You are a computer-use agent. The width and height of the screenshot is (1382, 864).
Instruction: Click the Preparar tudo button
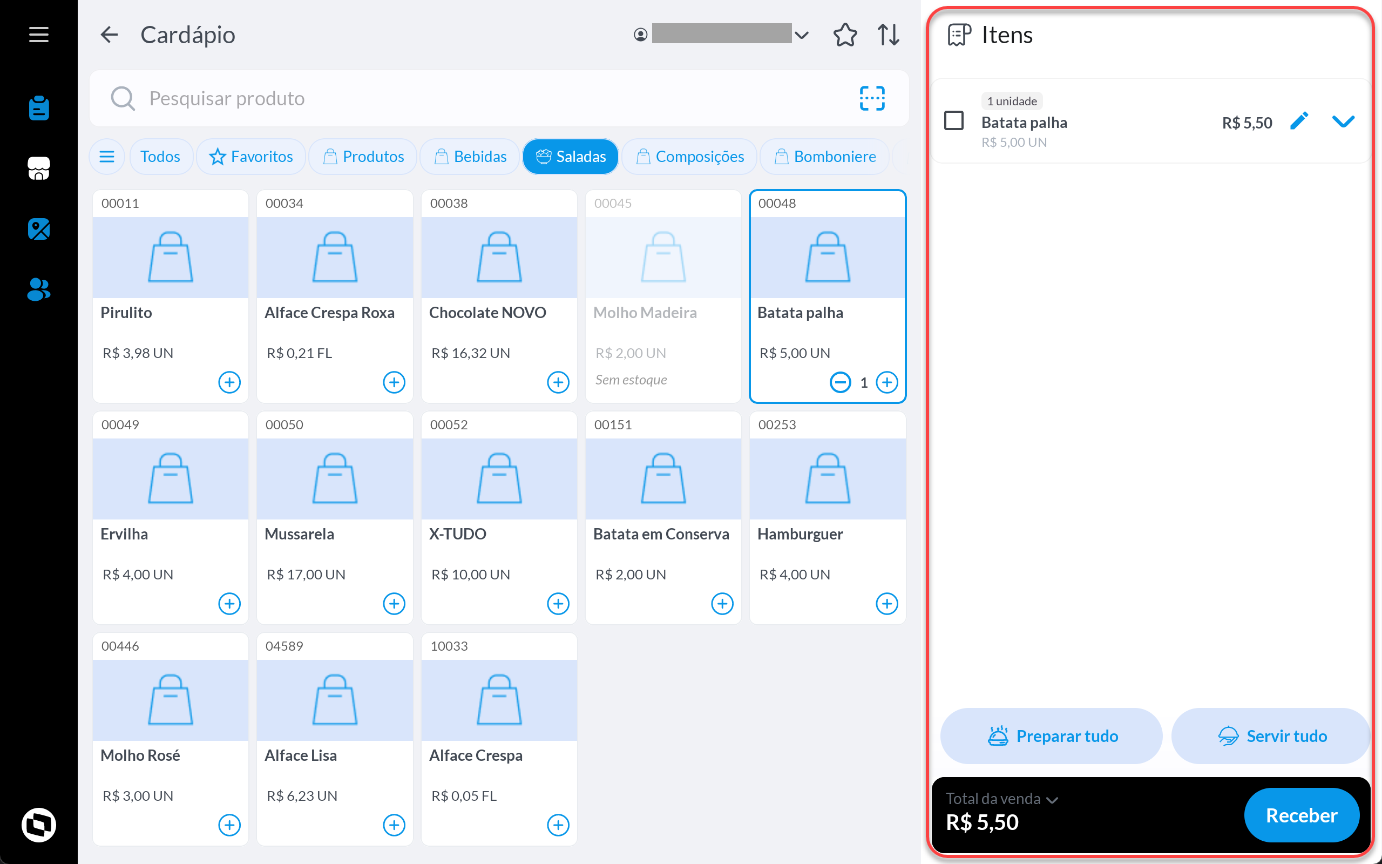pyautogui.click(x=1051, y=736)
